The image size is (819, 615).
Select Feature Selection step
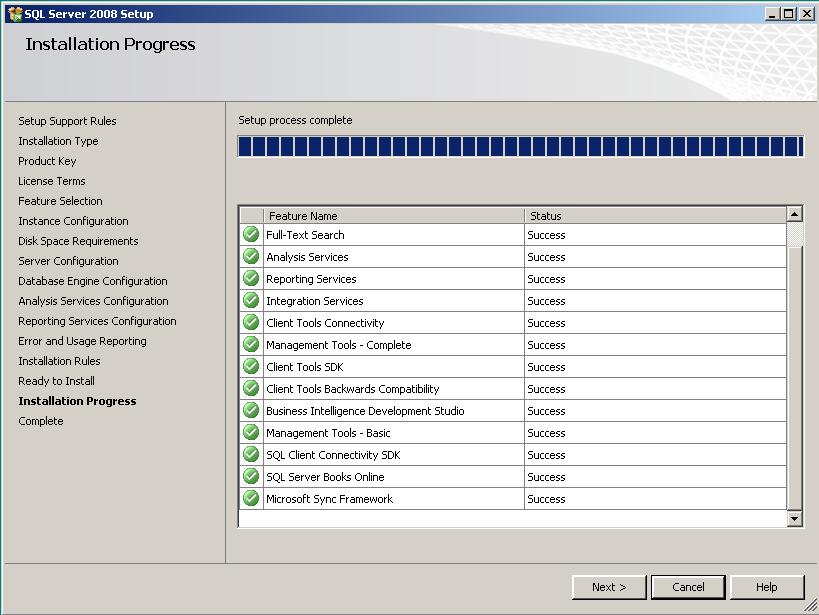(60, 201)
